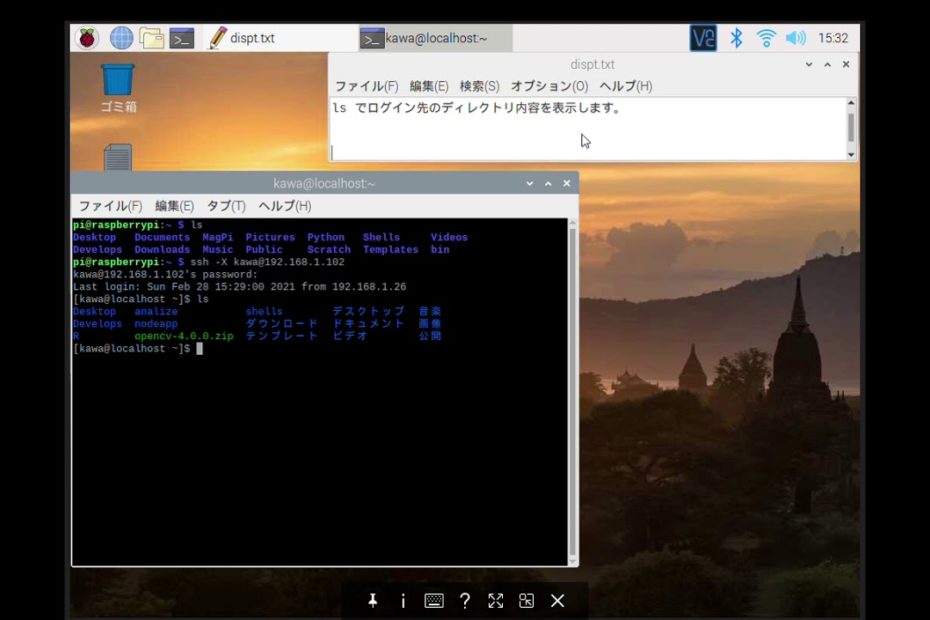The width and height of the screenshot is (930, 620).
Task: Click the volume speaker icon
Action: (x=795, y=38)
